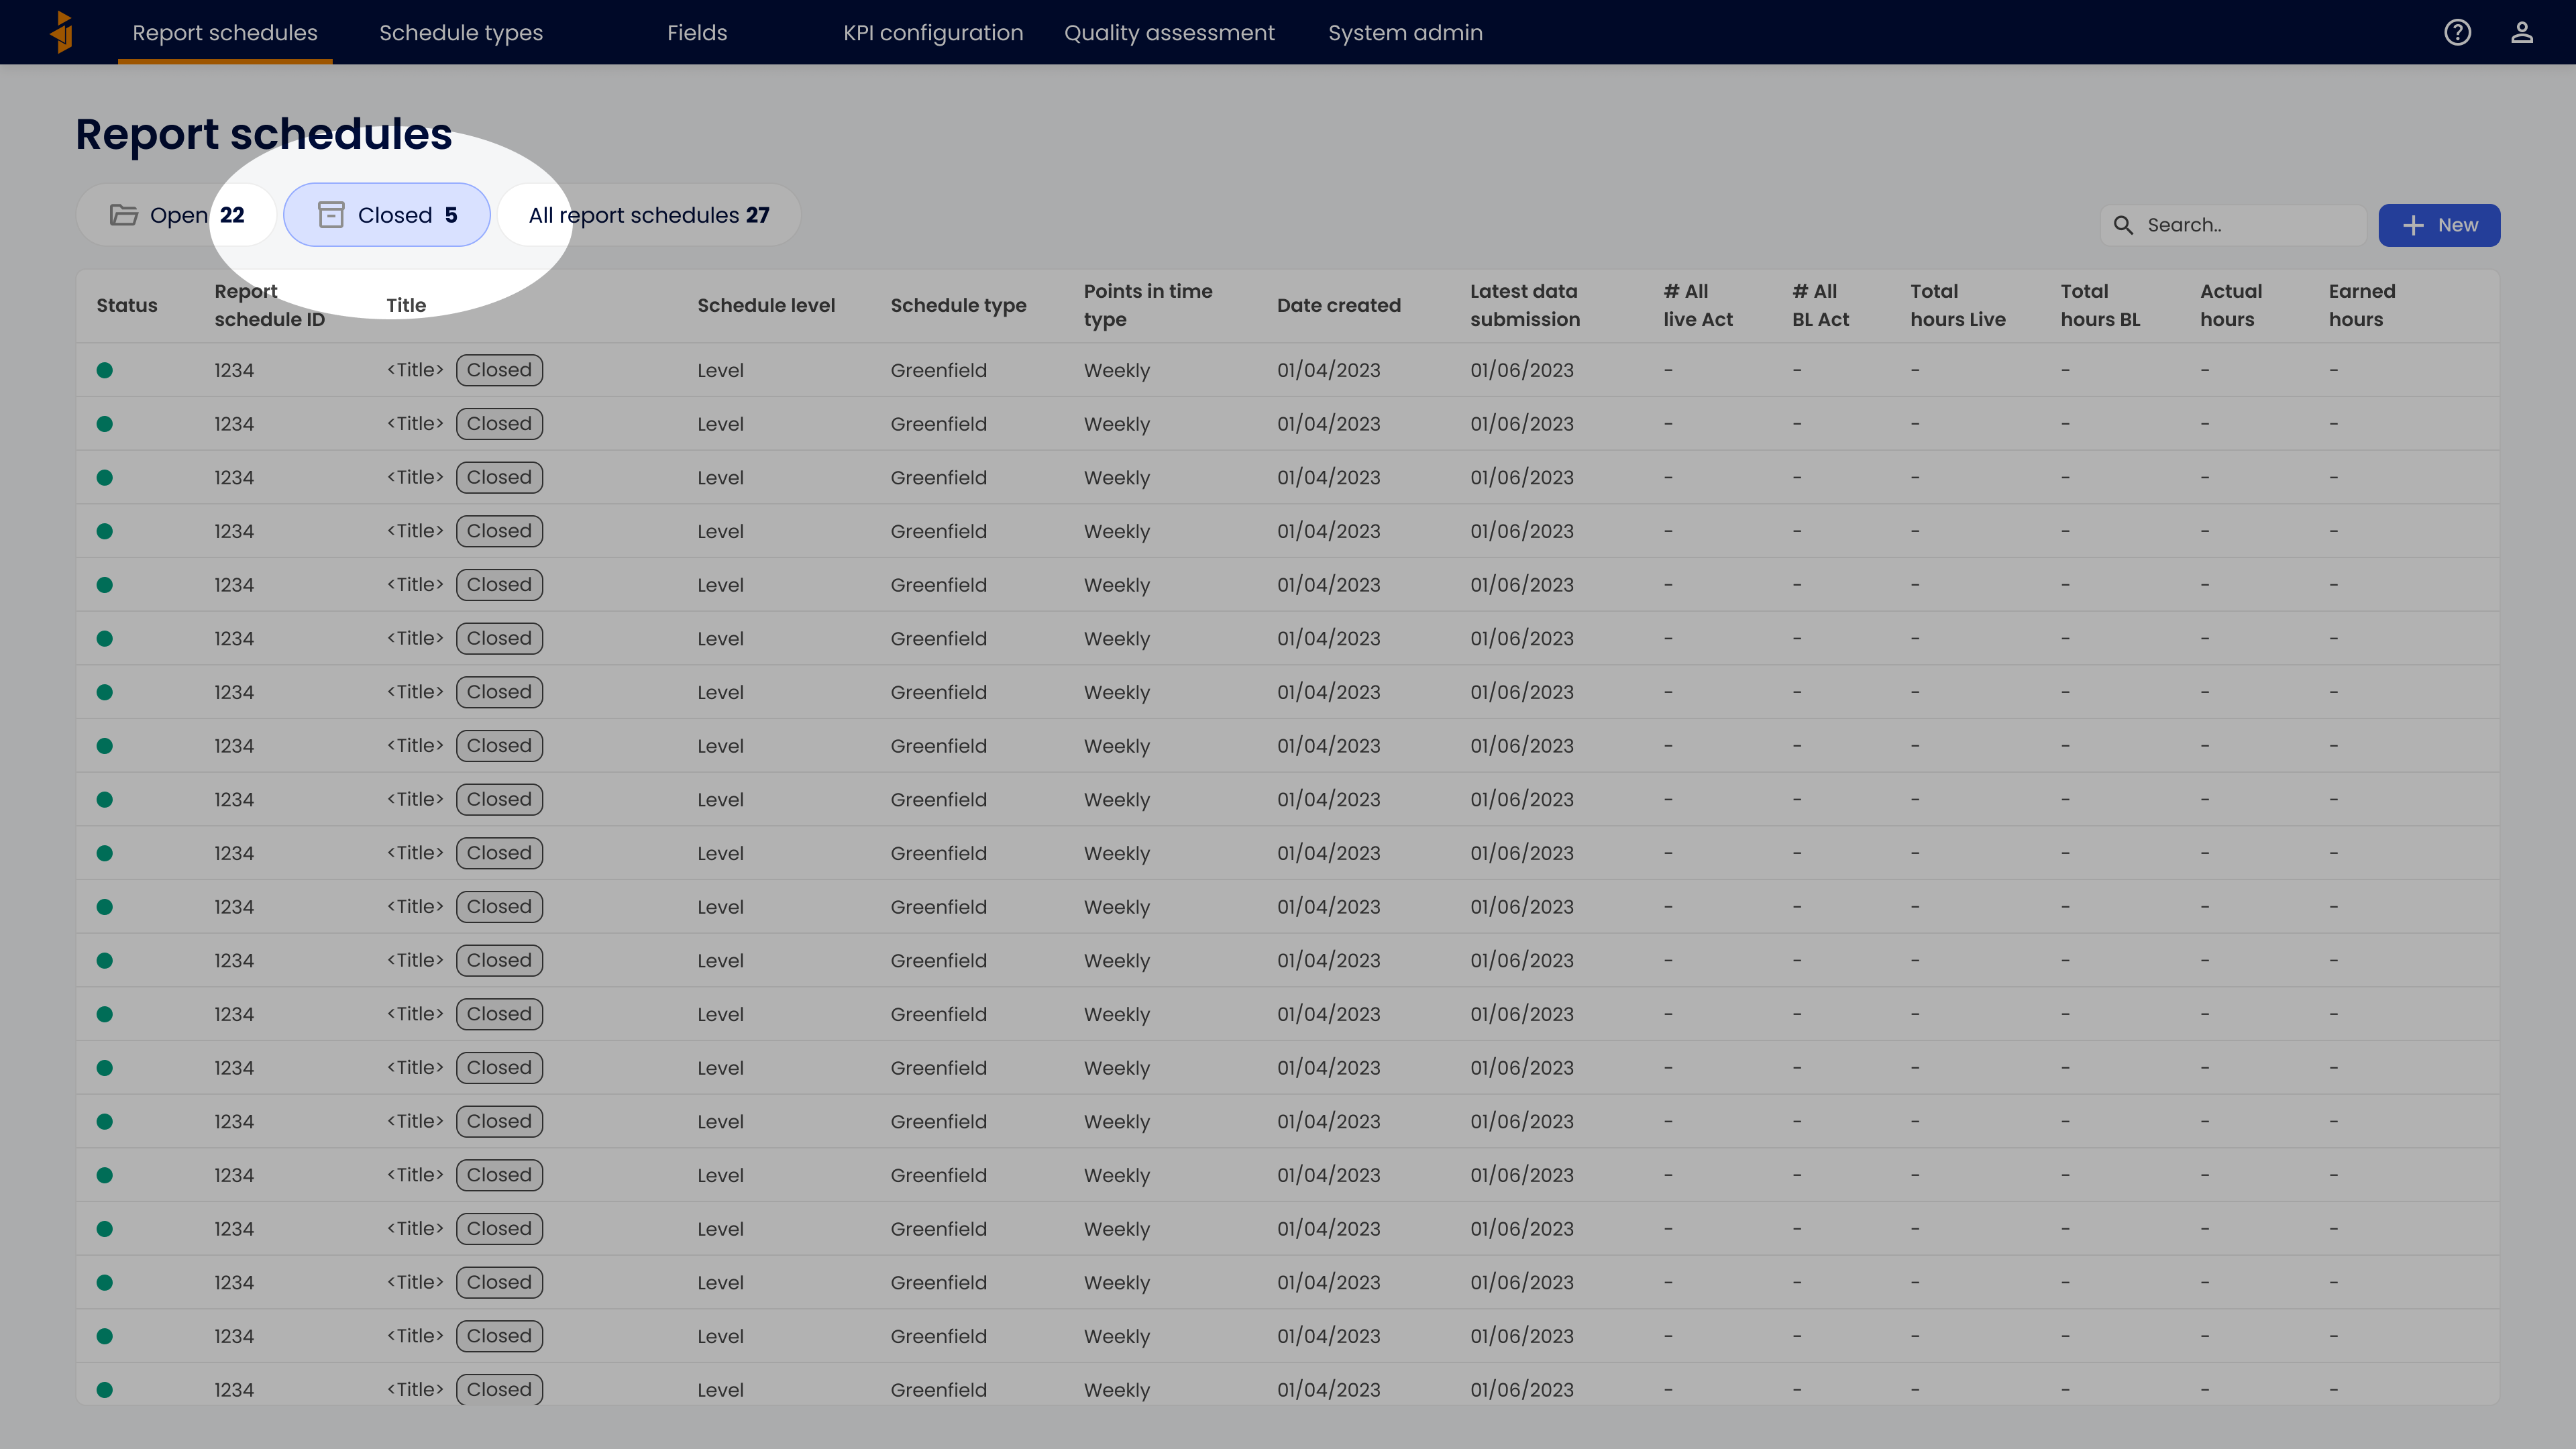This screenshot has width=2576, height=1449.
Task: Click the green status dot in the first row
Action: tap(105, 370)
